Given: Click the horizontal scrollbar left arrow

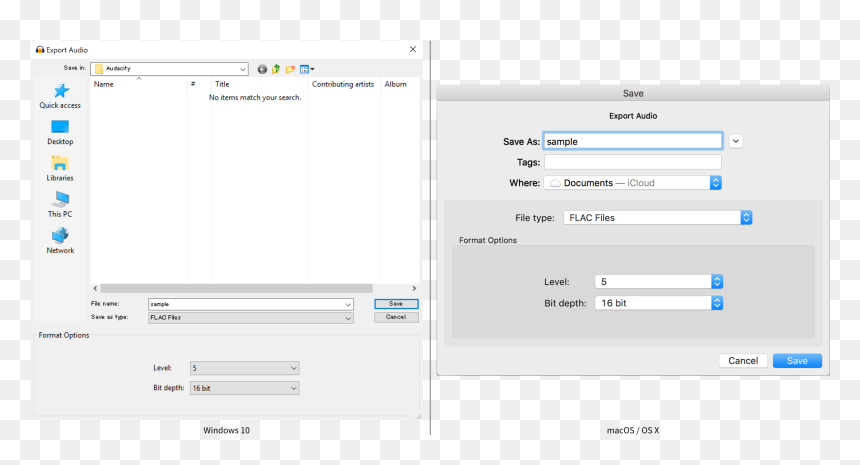Looking at the screenshot, I should (95, 288).
